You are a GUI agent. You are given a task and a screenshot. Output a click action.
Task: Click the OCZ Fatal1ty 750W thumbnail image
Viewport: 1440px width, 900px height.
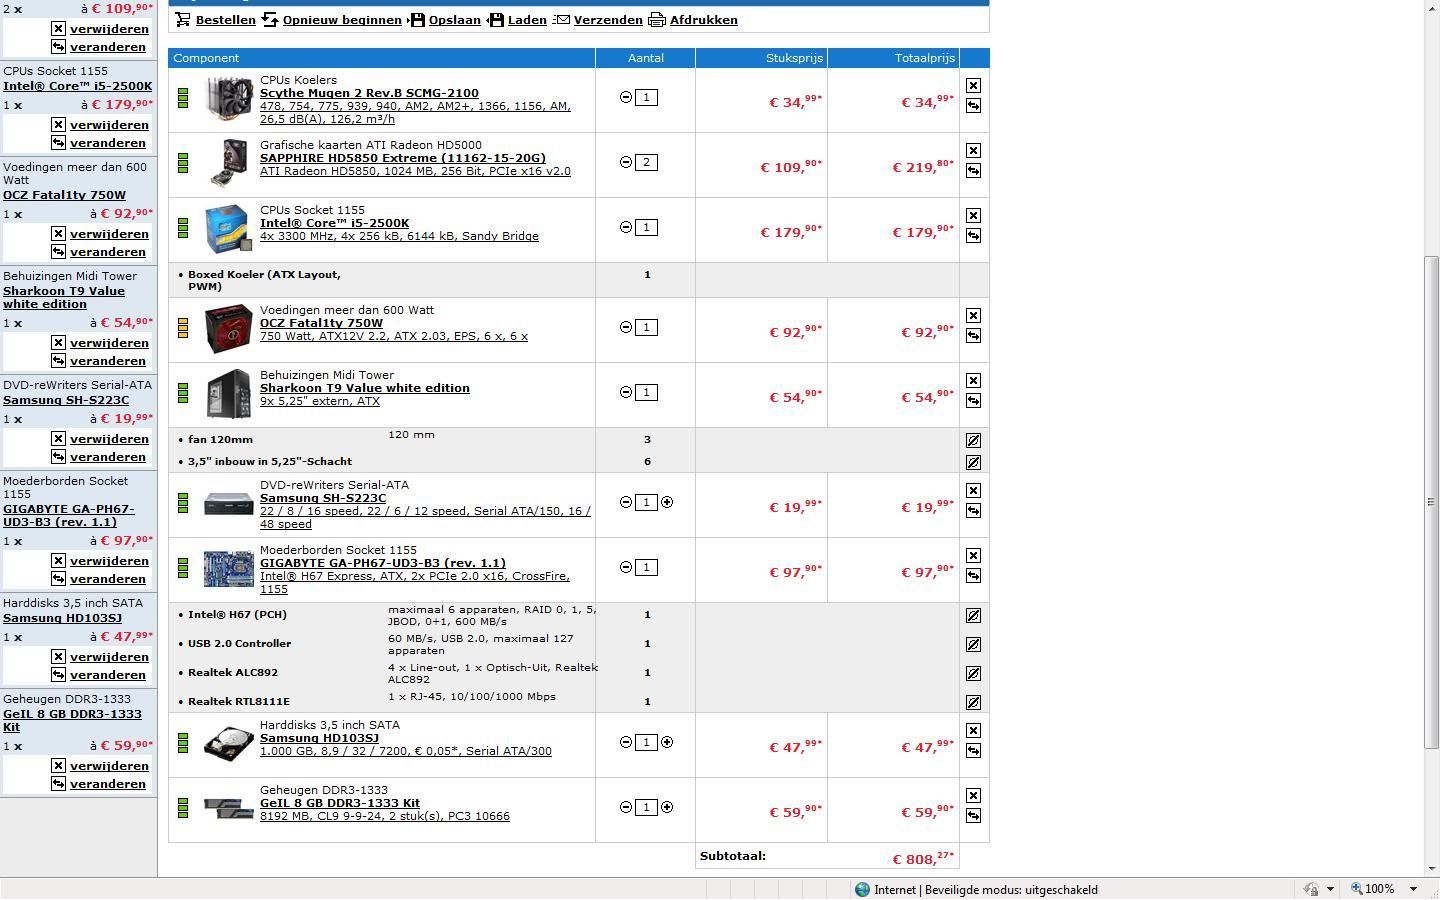[x=229, y=329]
